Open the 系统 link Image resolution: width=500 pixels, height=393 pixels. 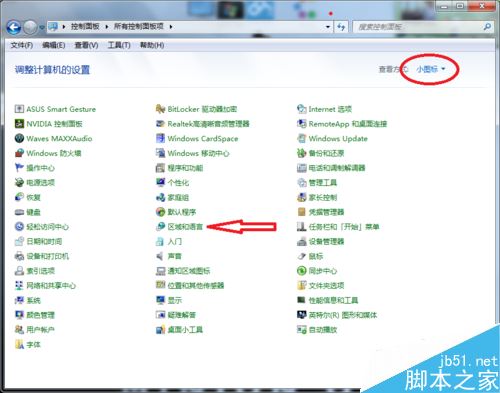pos(34,300)
